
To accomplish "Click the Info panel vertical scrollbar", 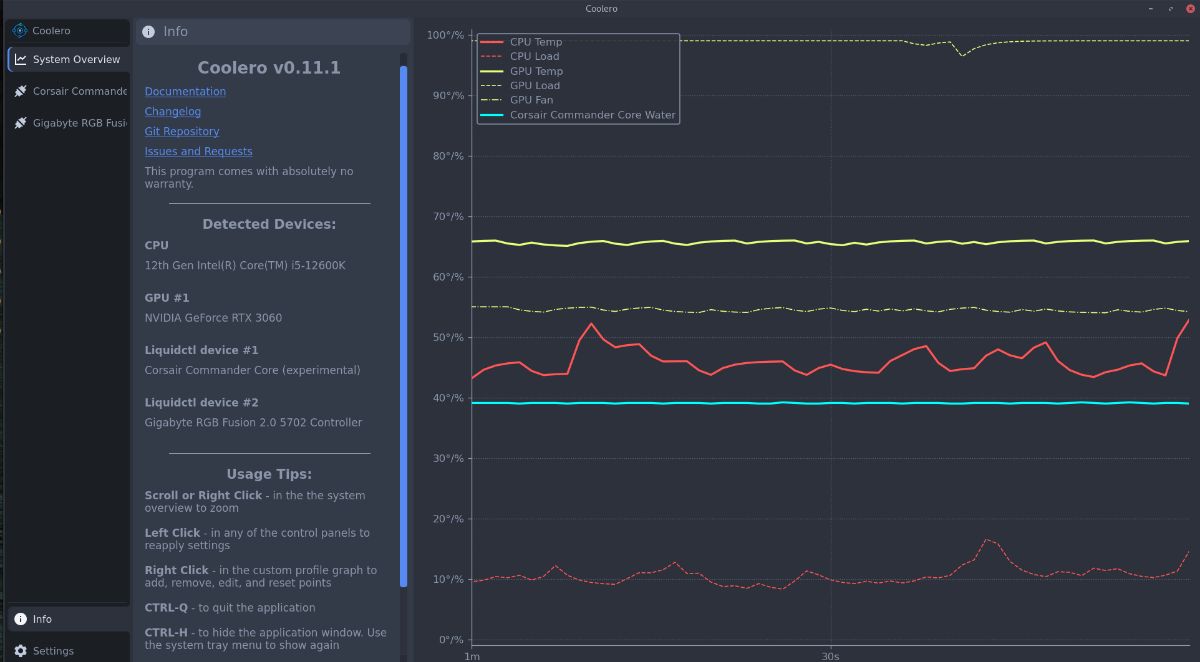I will tap(404, 325).
